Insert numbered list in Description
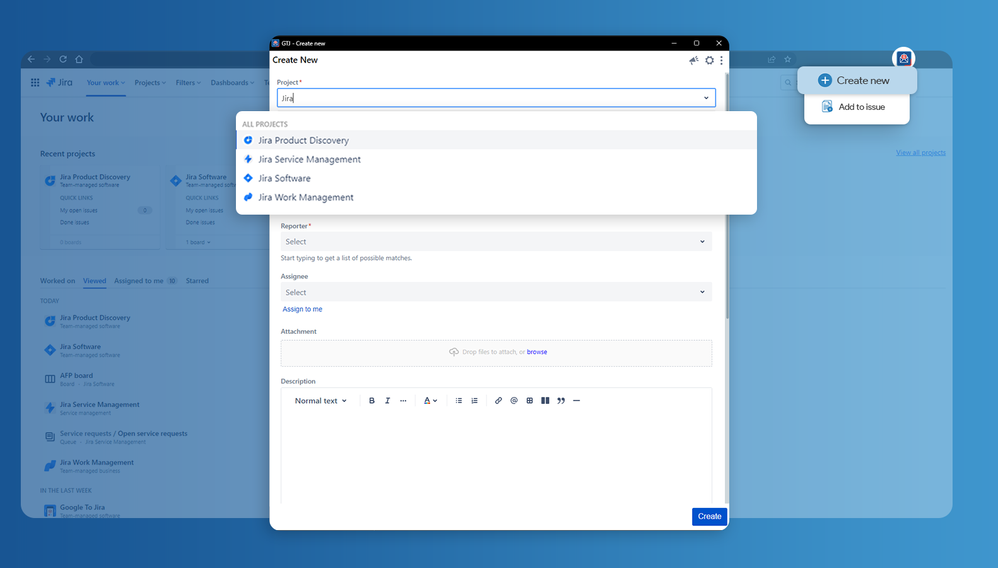The height and width of the screenshot is (568, 998). tap(474, 401)
